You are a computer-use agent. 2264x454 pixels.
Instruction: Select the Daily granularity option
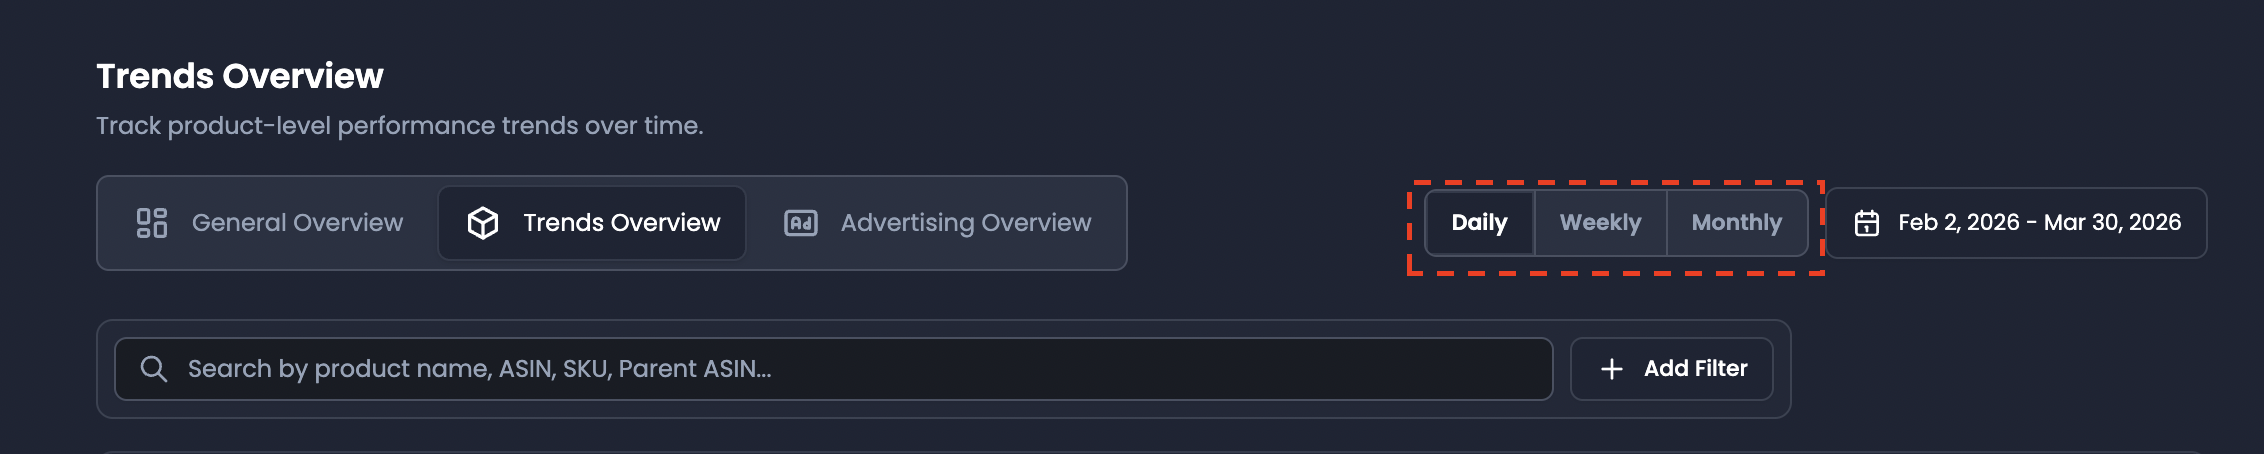tap(1480, 223)
